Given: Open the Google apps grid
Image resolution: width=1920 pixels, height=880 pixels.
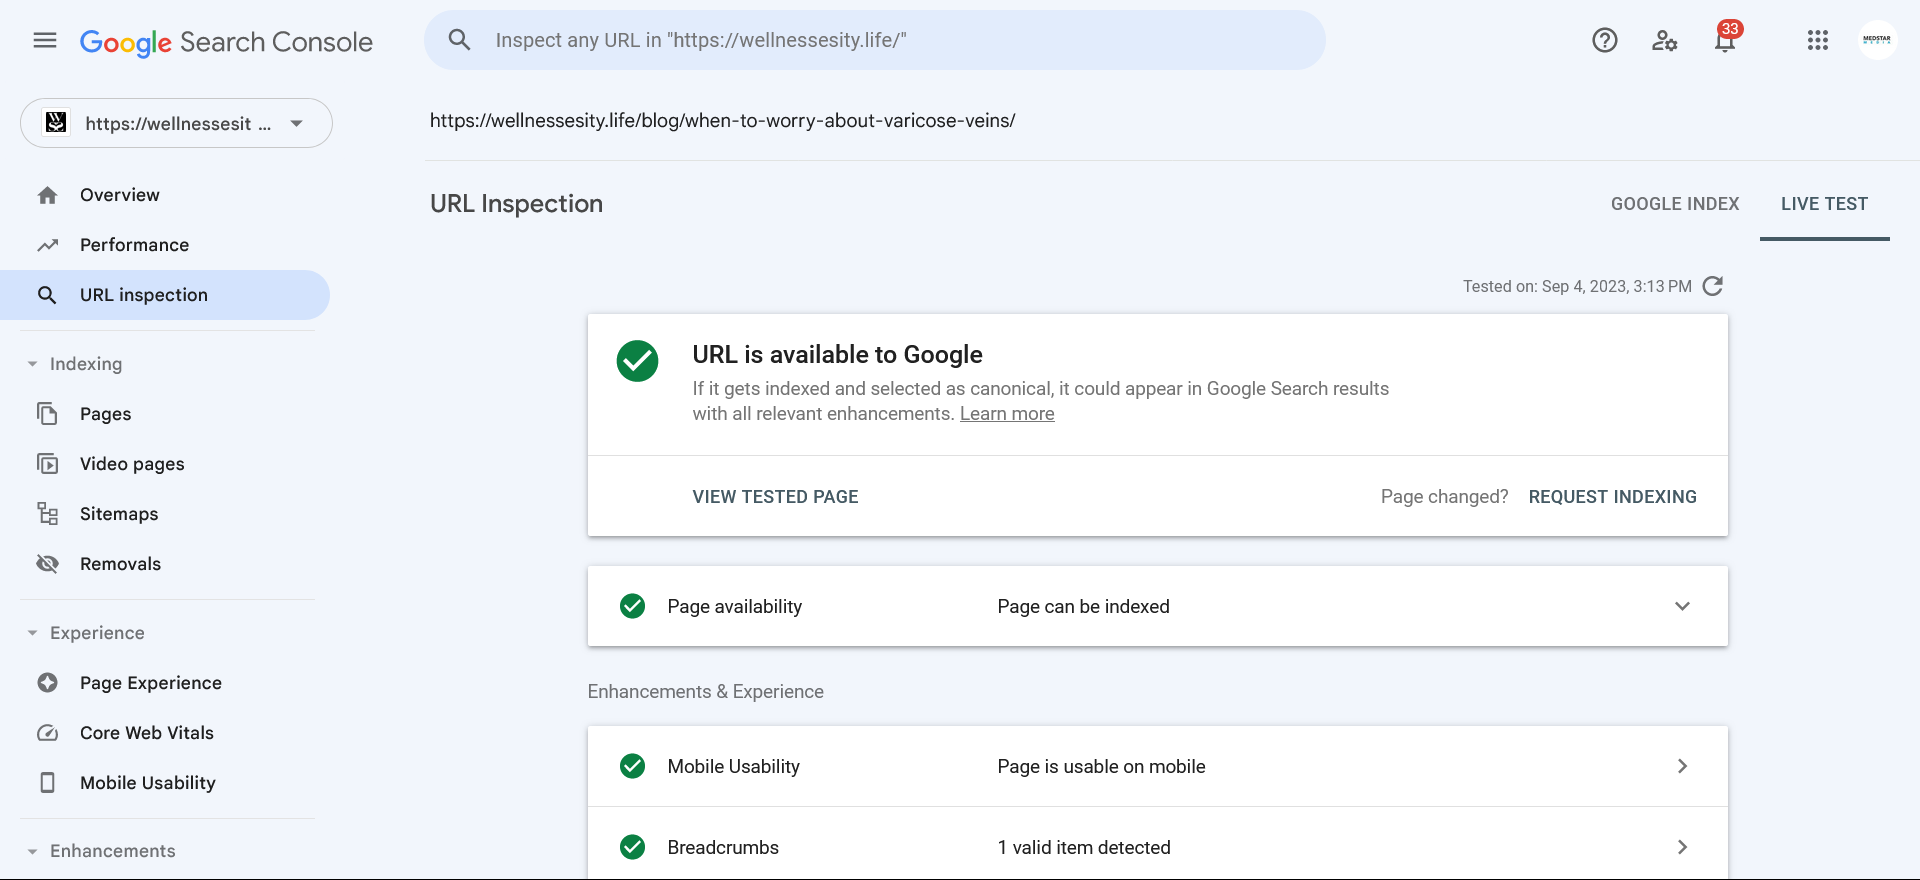Looking at the screenshot, I should coord(1818,40).
